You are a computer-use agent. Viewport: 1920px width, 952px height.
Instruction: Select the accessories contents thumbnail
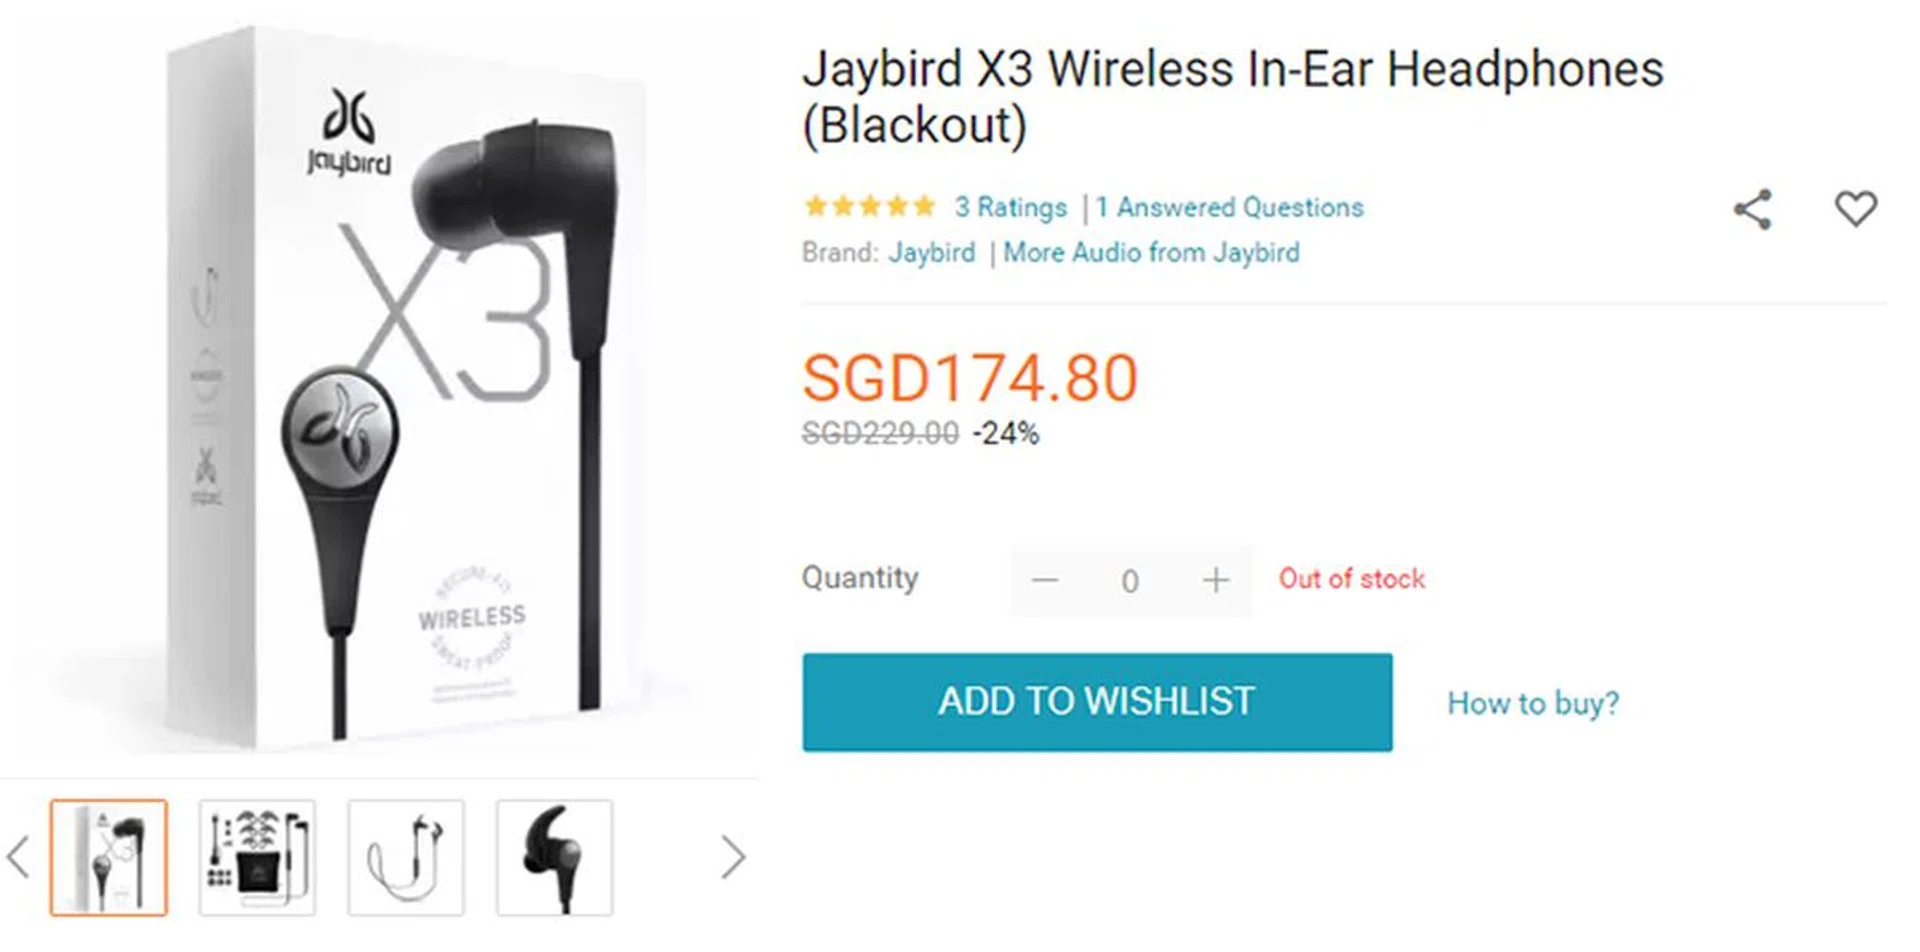coord(257,857)
